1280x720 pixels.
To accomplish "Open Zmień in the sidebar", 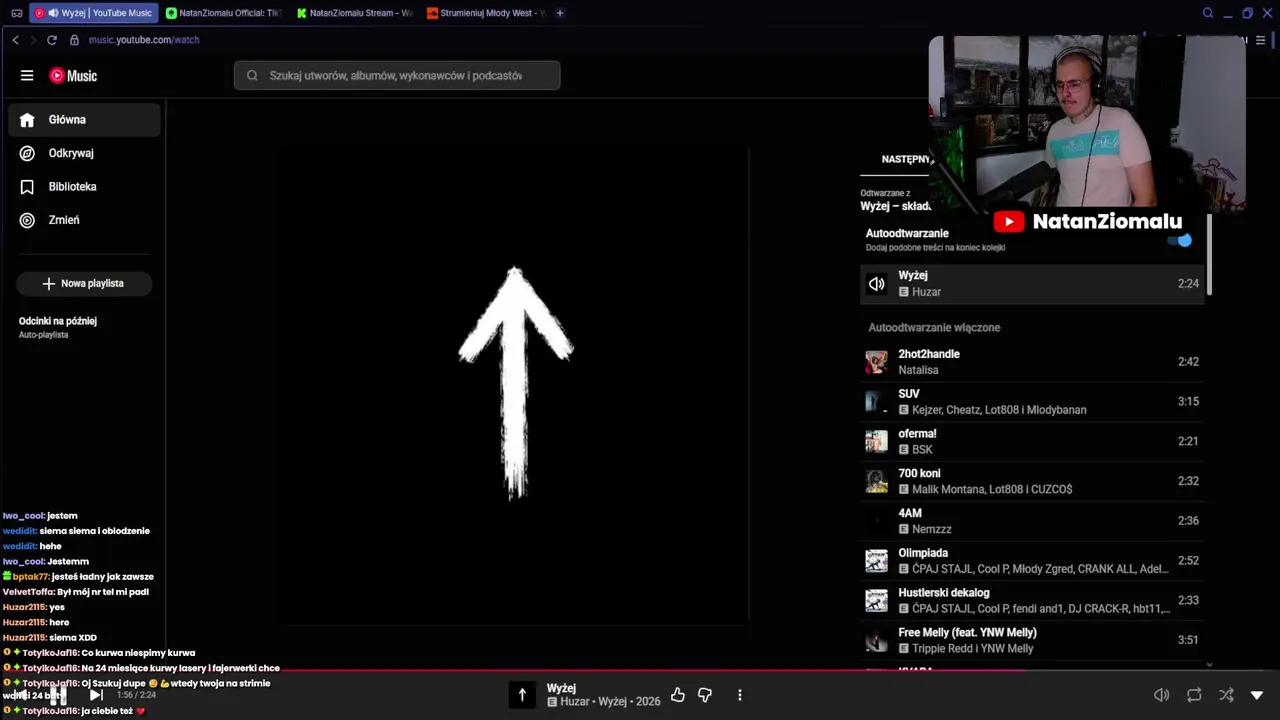I will coord(85,220).
